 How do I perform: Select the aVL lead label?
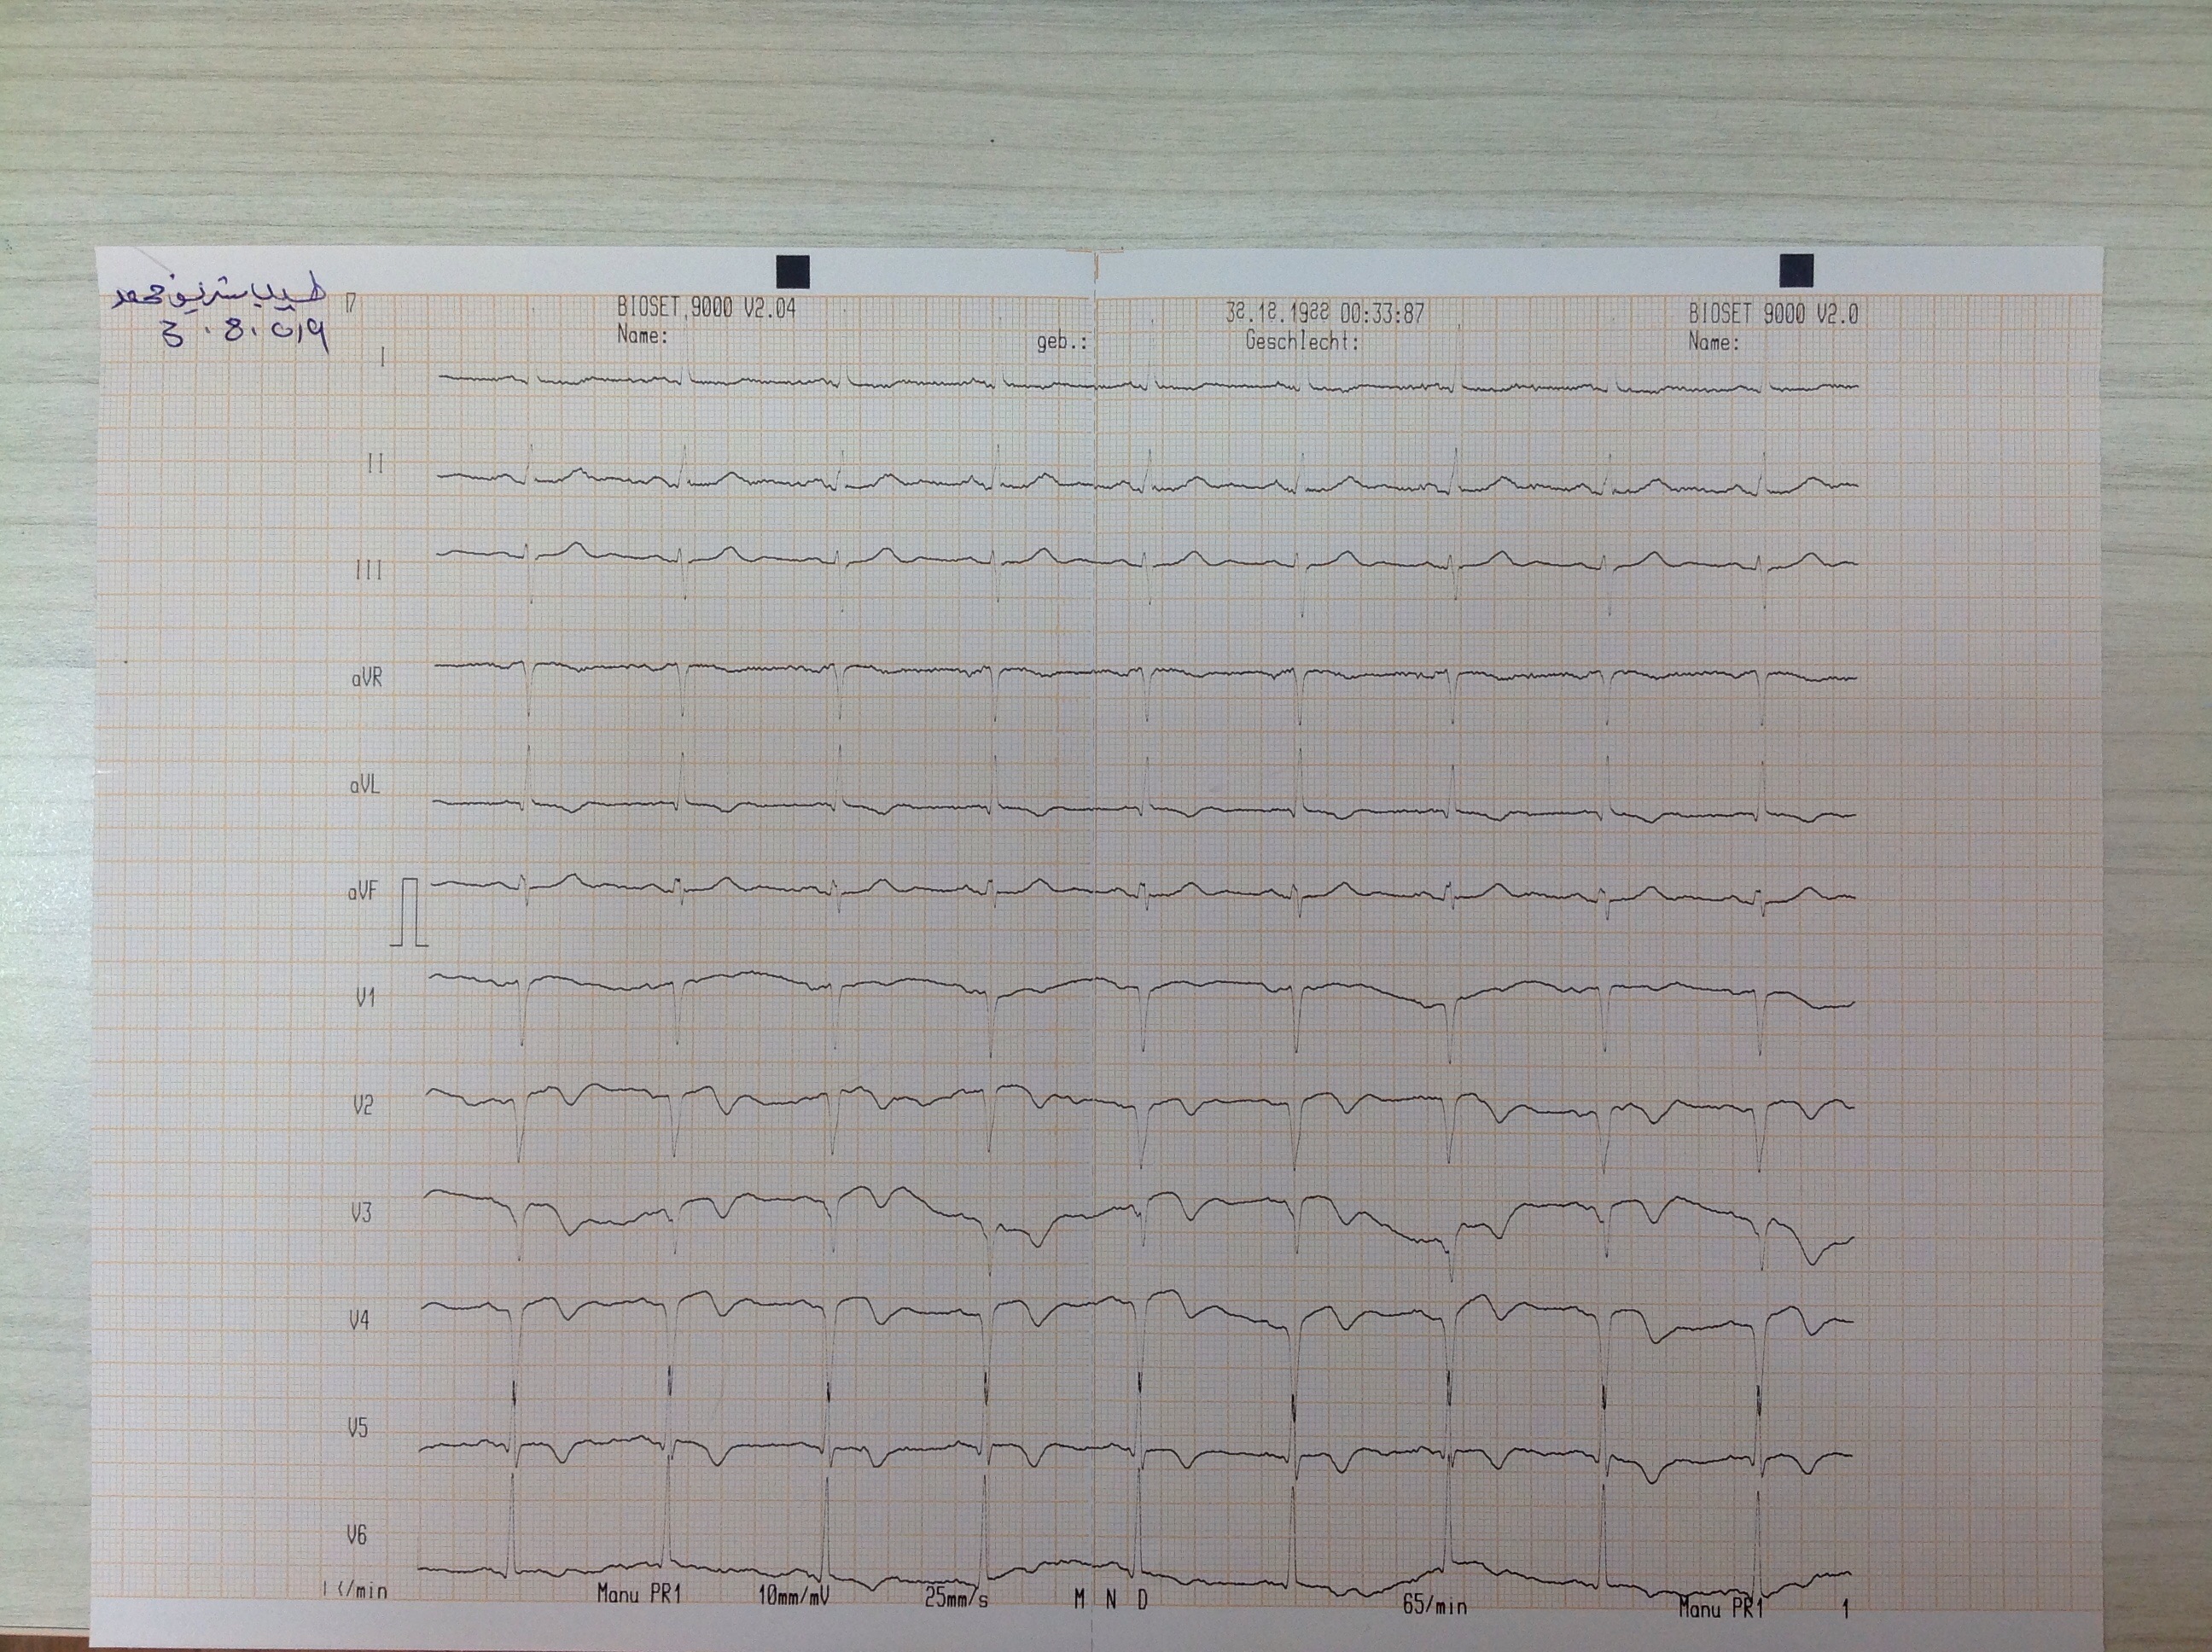(x=365, y=785)
